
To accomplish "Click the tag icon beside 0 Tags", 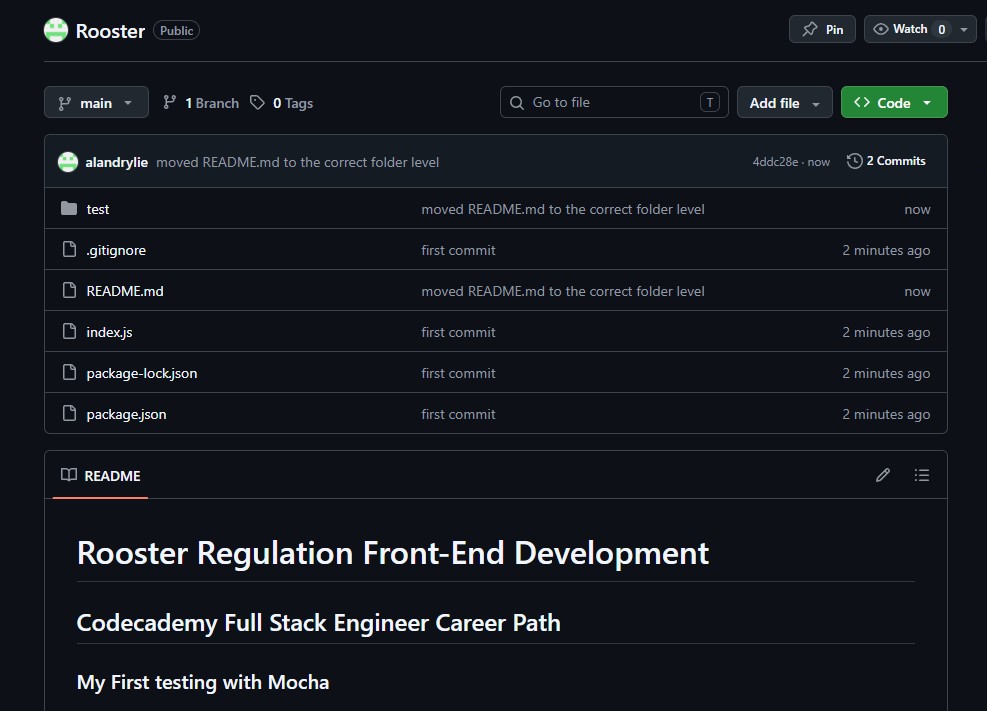I will (257, 103).
